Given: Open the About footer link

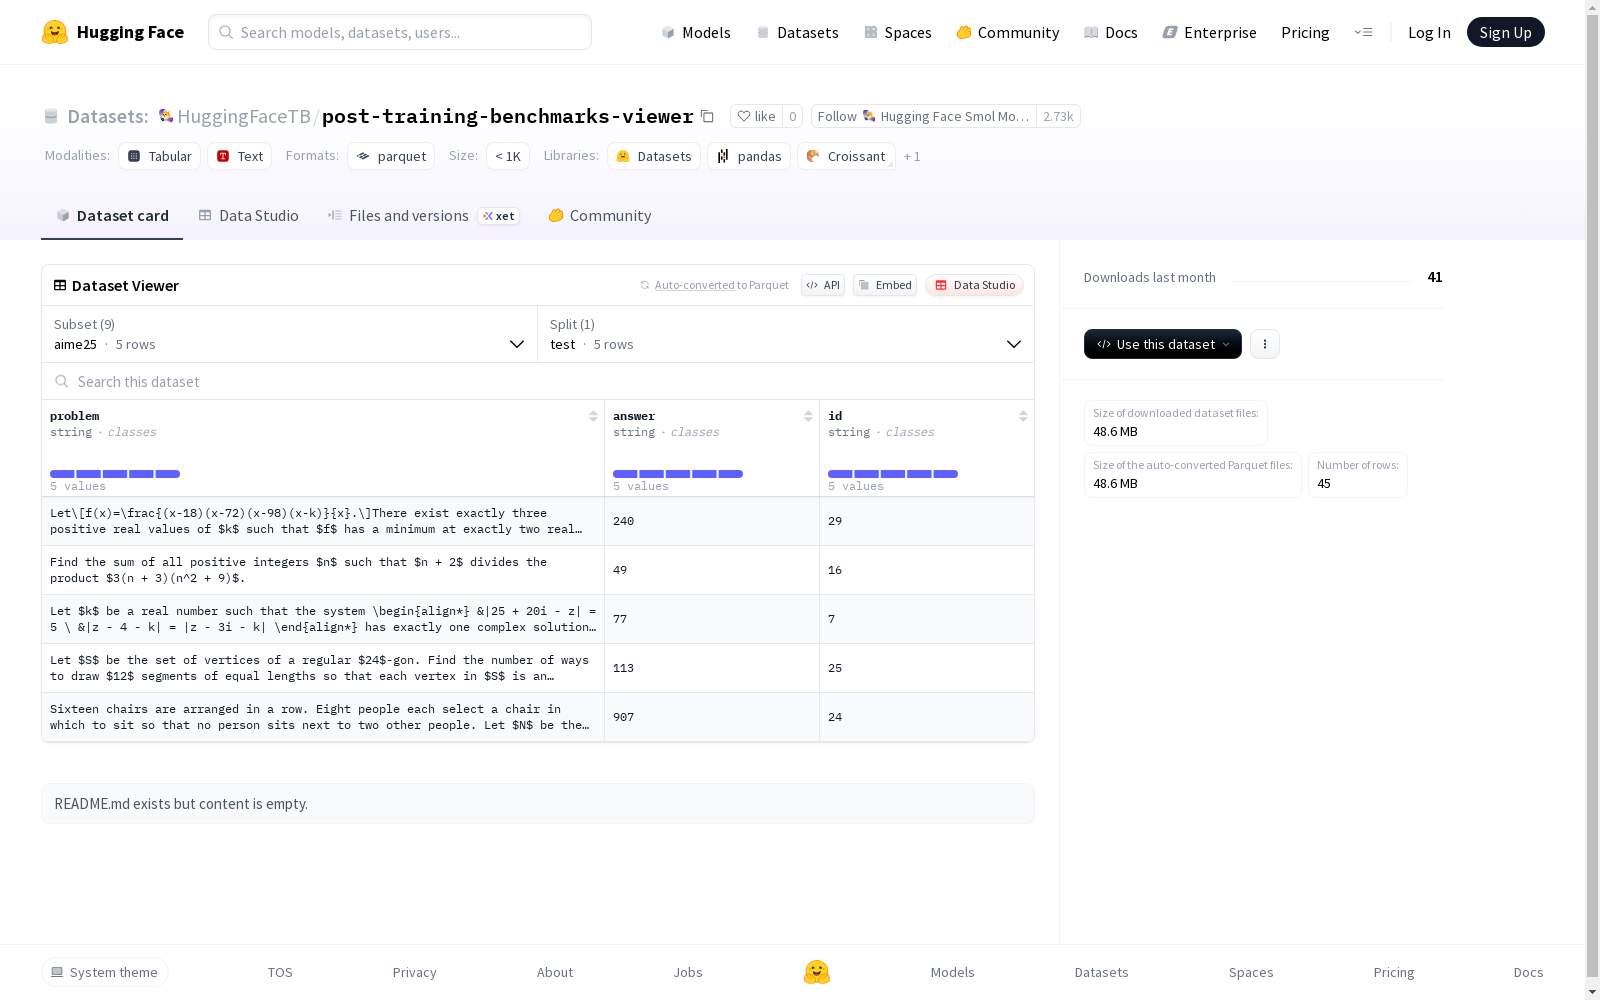Looking at the screenshot, I should click(555, 972).
